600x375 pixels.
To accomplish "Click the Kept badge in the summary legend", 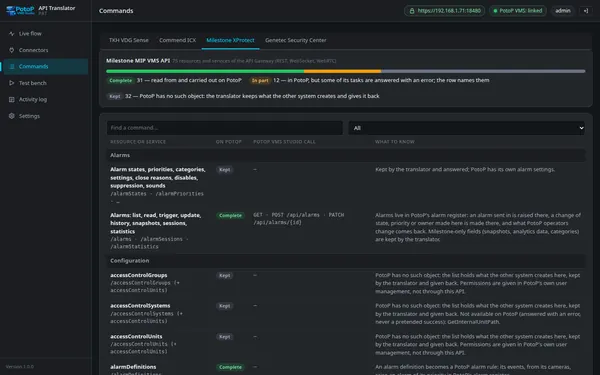I will coord(115,96).
